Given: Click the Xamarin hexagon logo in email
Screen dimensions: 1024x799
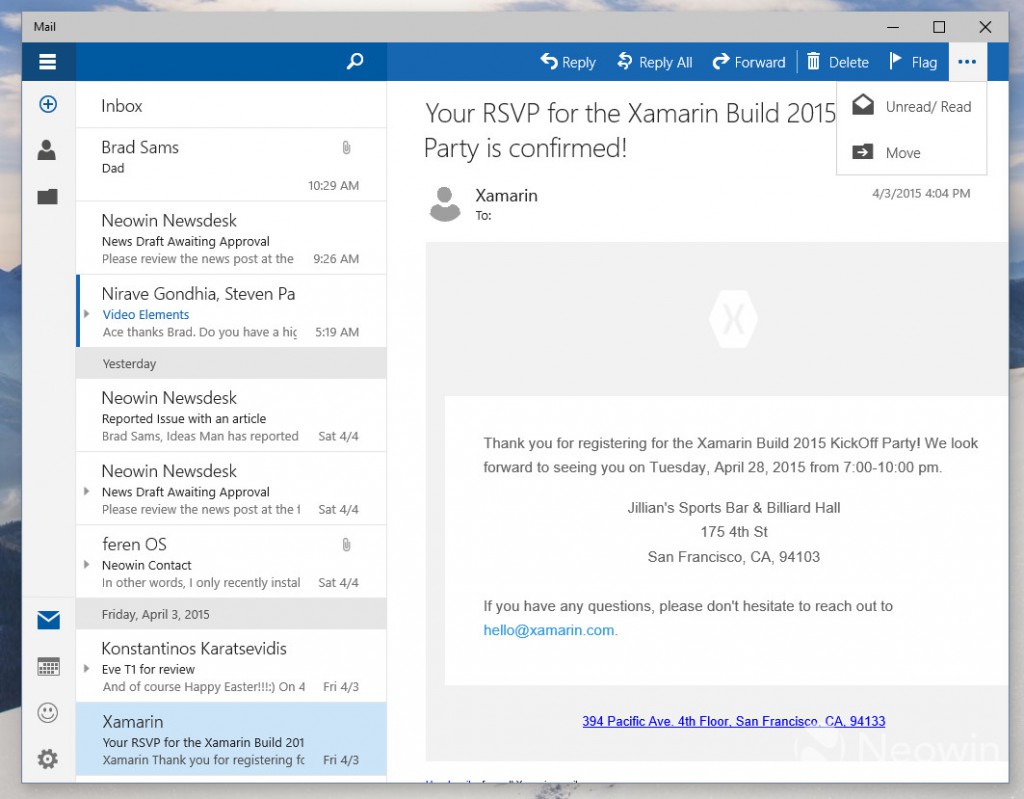Looking at the screenshot, I should pos(733,319).
